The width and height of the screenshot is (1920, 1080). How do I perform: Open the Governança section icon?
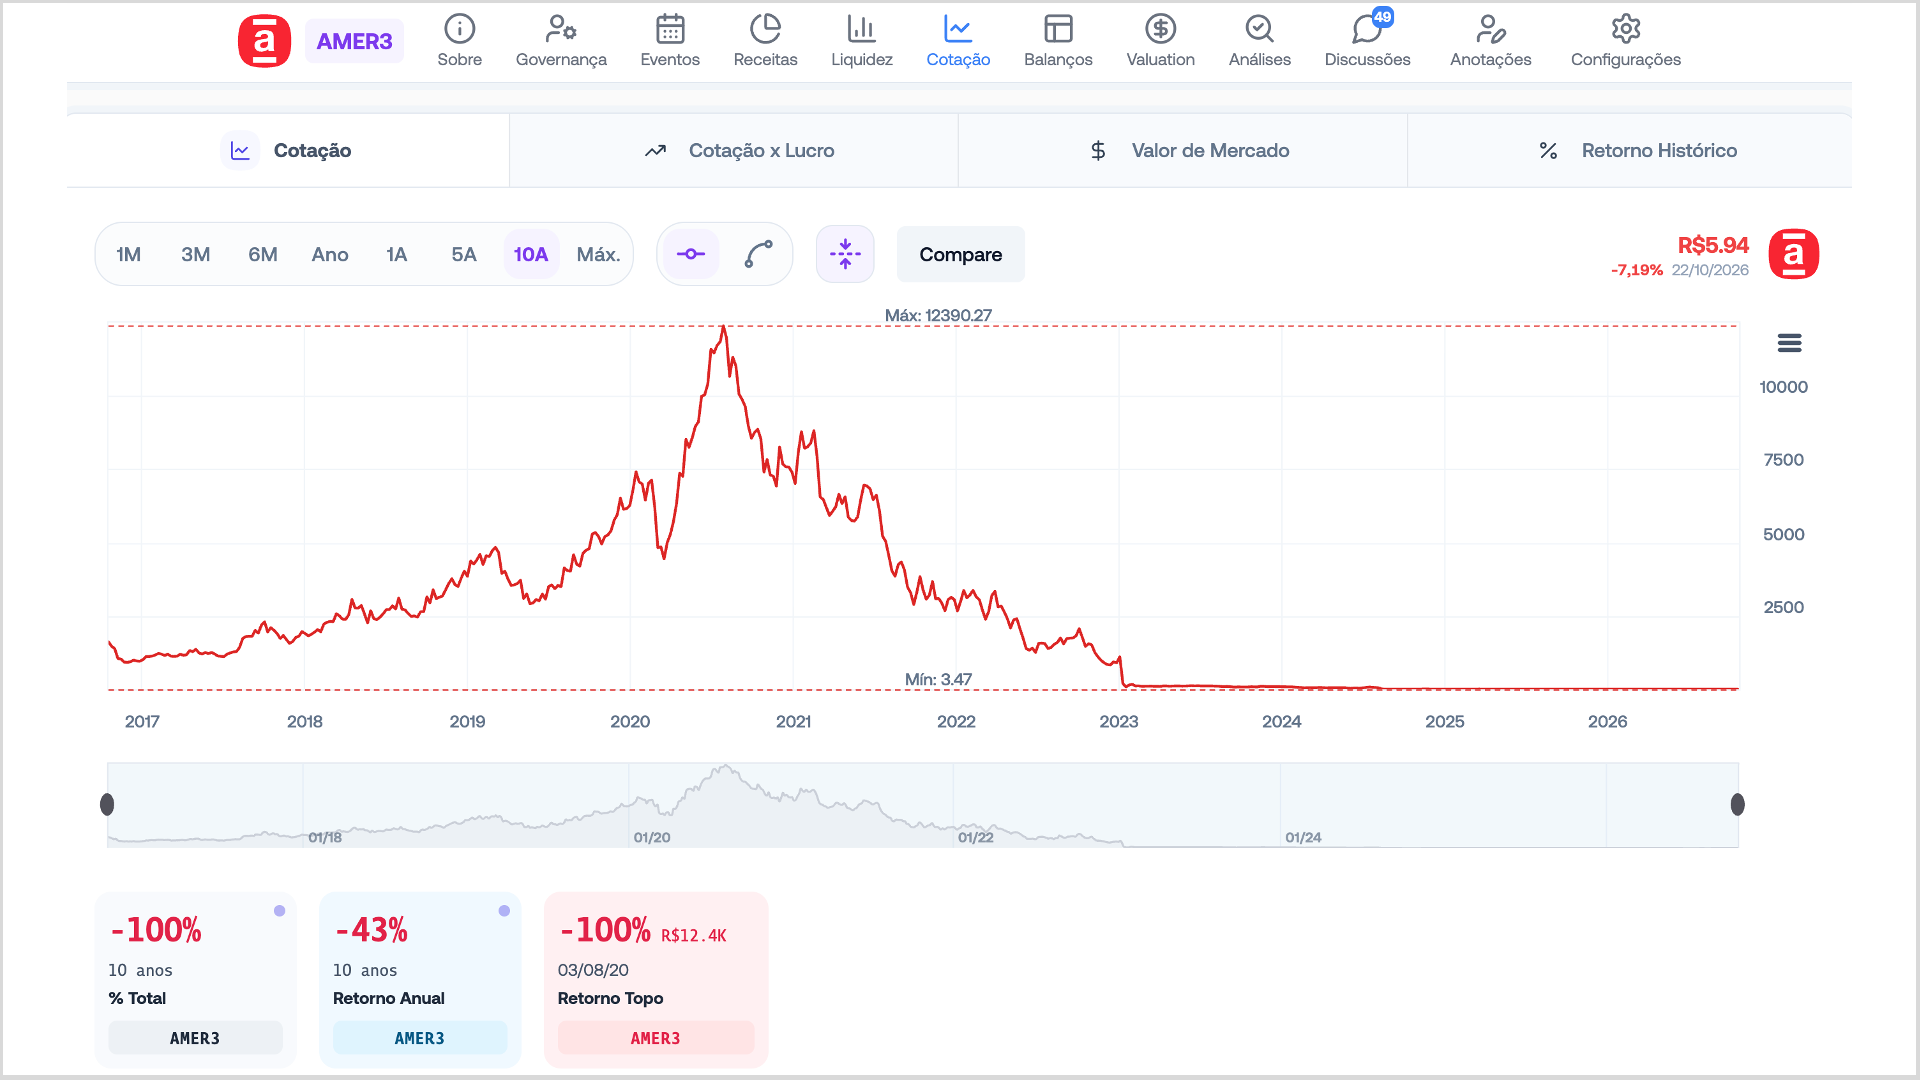pos(561,29)
